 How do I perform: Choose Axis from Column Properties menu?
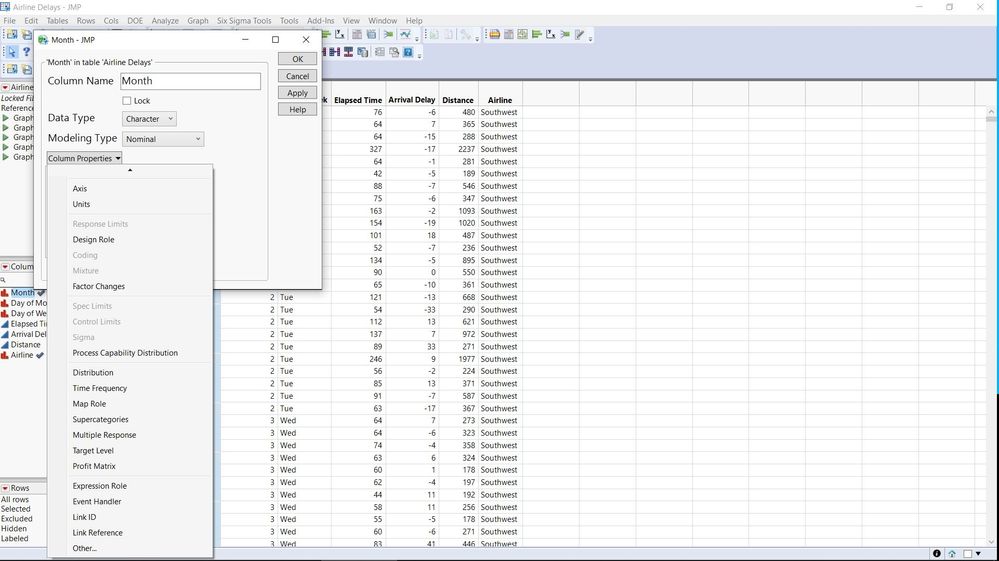click(x=80, y=188)
